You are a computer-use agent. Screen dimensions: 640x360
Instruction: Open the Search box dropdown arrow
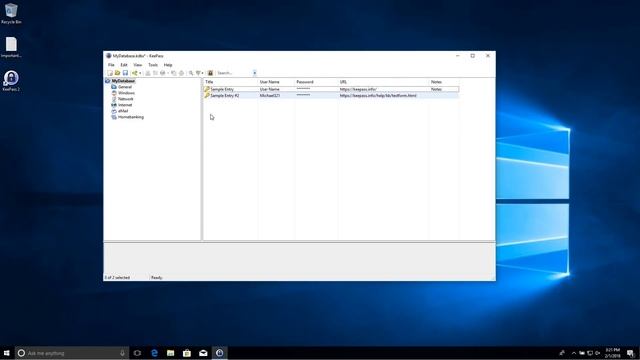254,73
